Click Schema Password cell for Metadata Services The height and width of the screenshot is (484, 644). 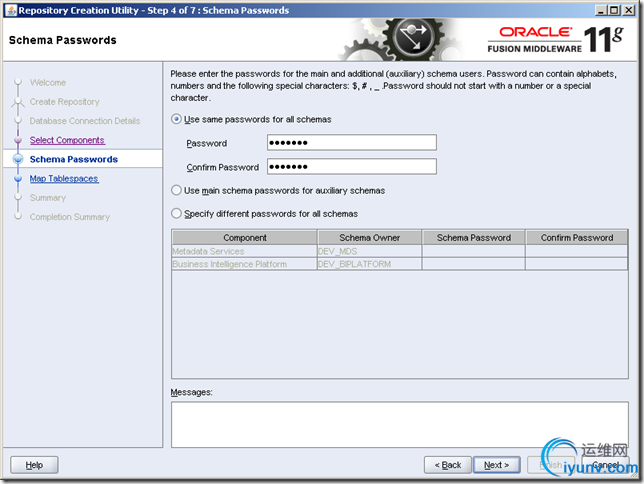474,251
